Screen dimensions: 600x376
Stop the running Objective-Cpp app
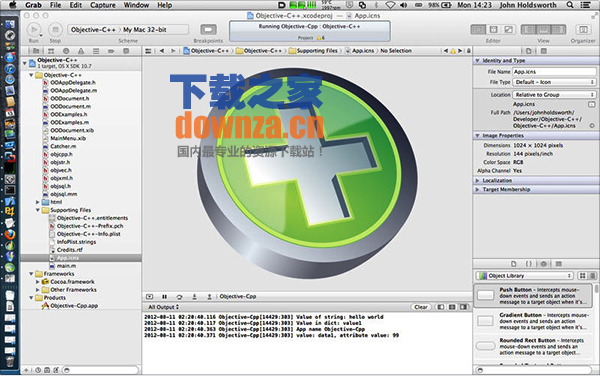click(55, 30)
